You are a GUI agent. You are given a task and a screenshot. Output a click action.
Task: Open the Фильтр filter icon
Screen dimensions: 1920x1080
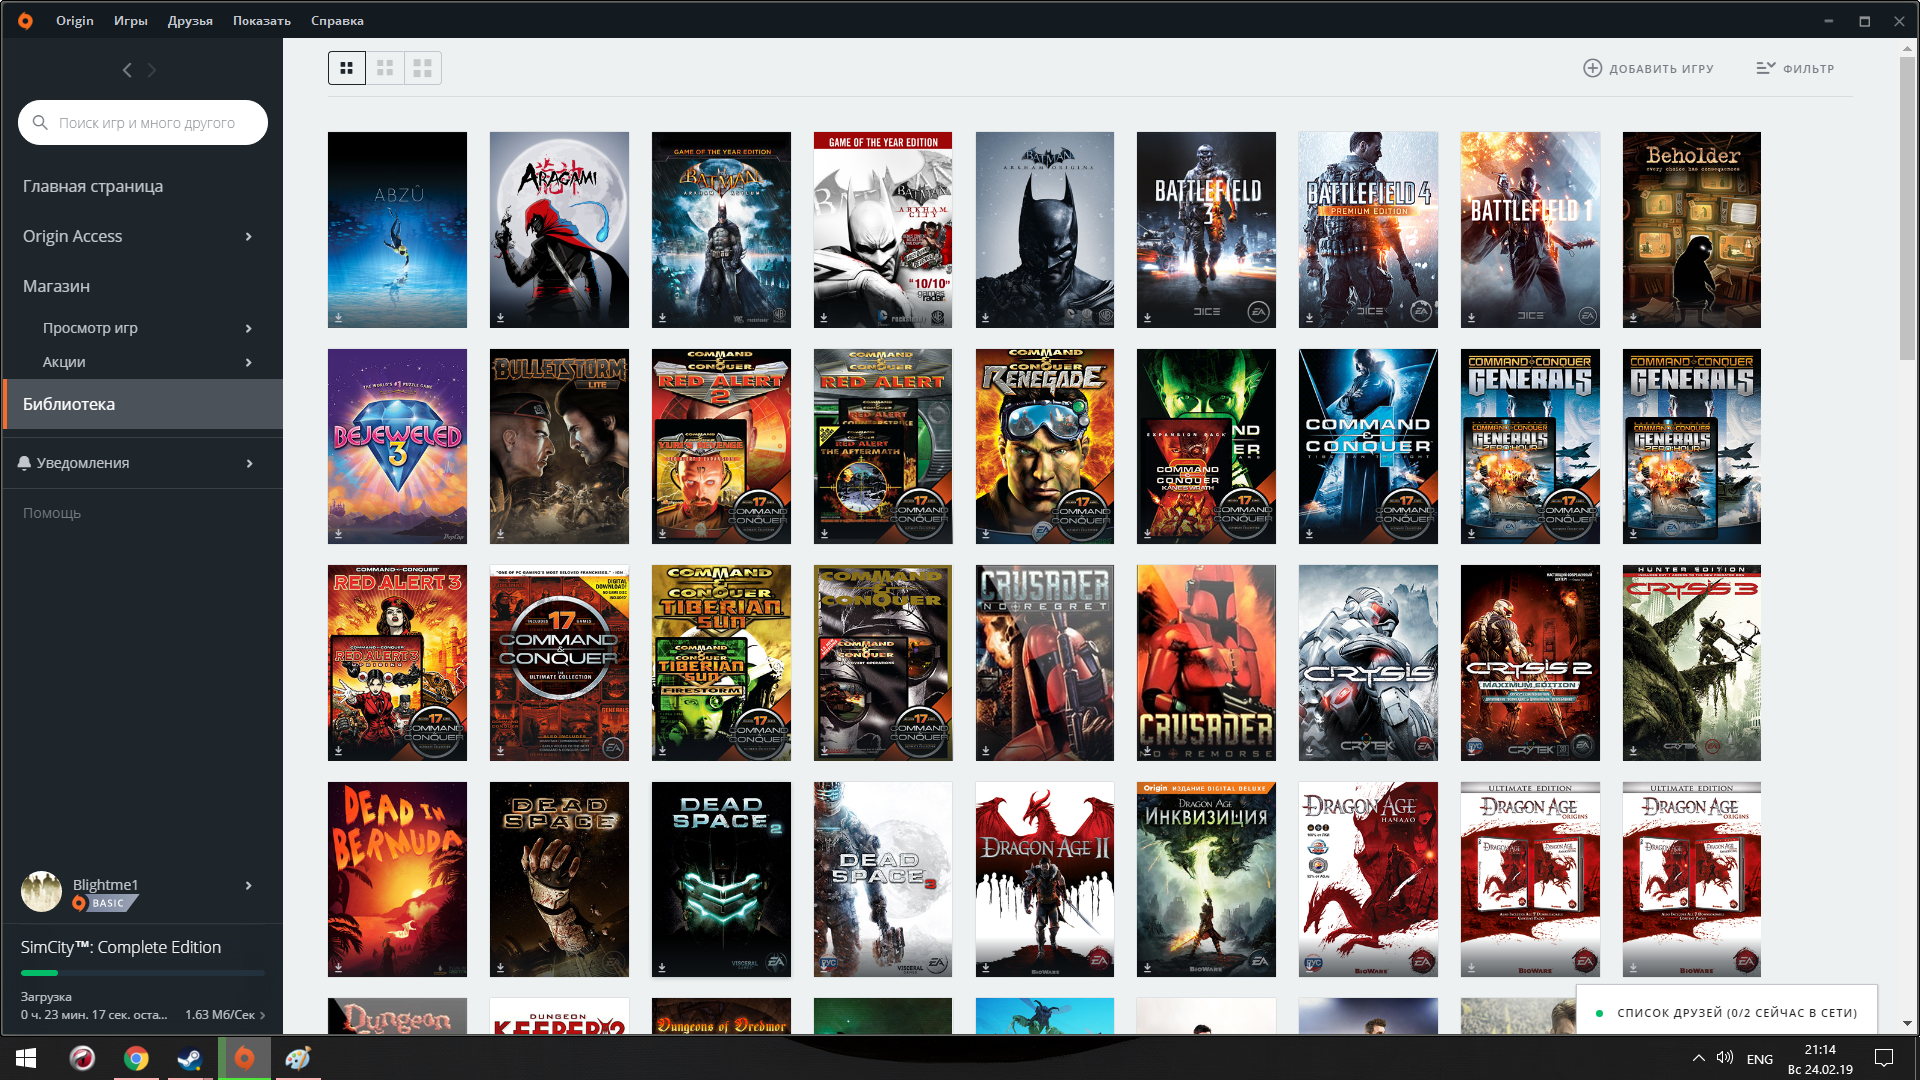pyautogui.click(x=1766, y=68)
